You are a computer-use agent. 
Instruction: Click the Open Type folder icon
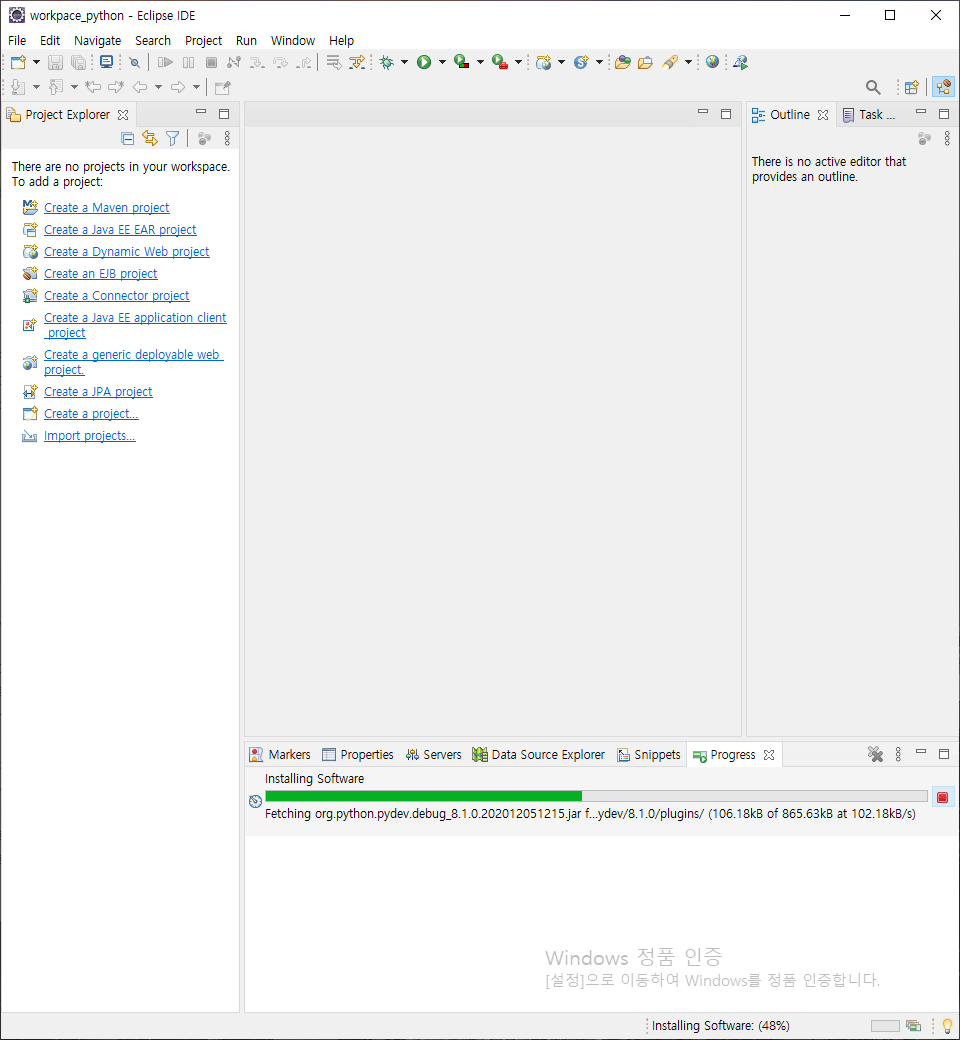coord(622,62)
